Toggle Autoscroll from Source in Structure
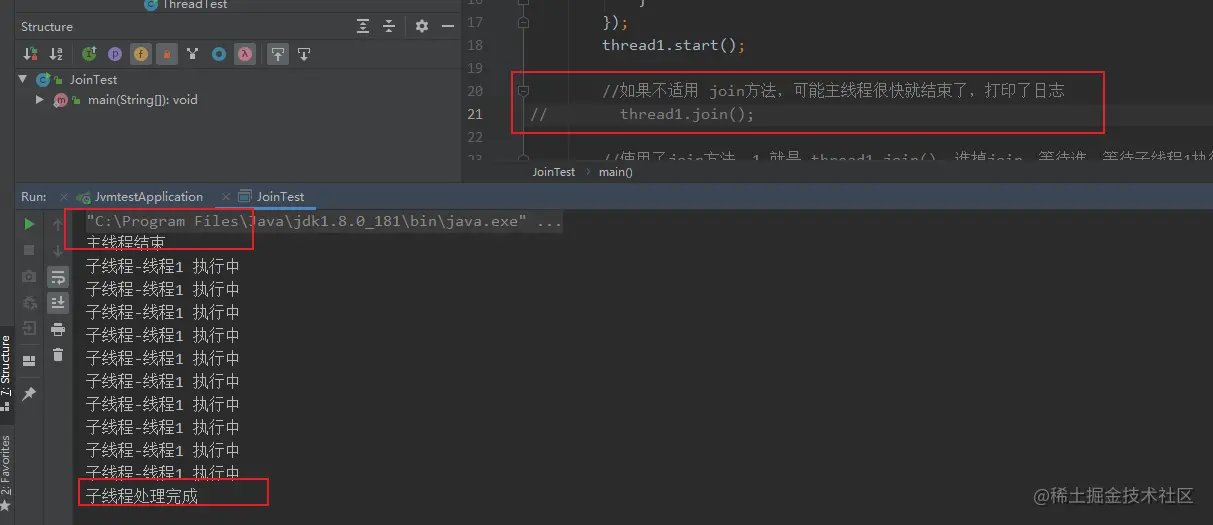 pyautogui.click(x=304, y=54)
